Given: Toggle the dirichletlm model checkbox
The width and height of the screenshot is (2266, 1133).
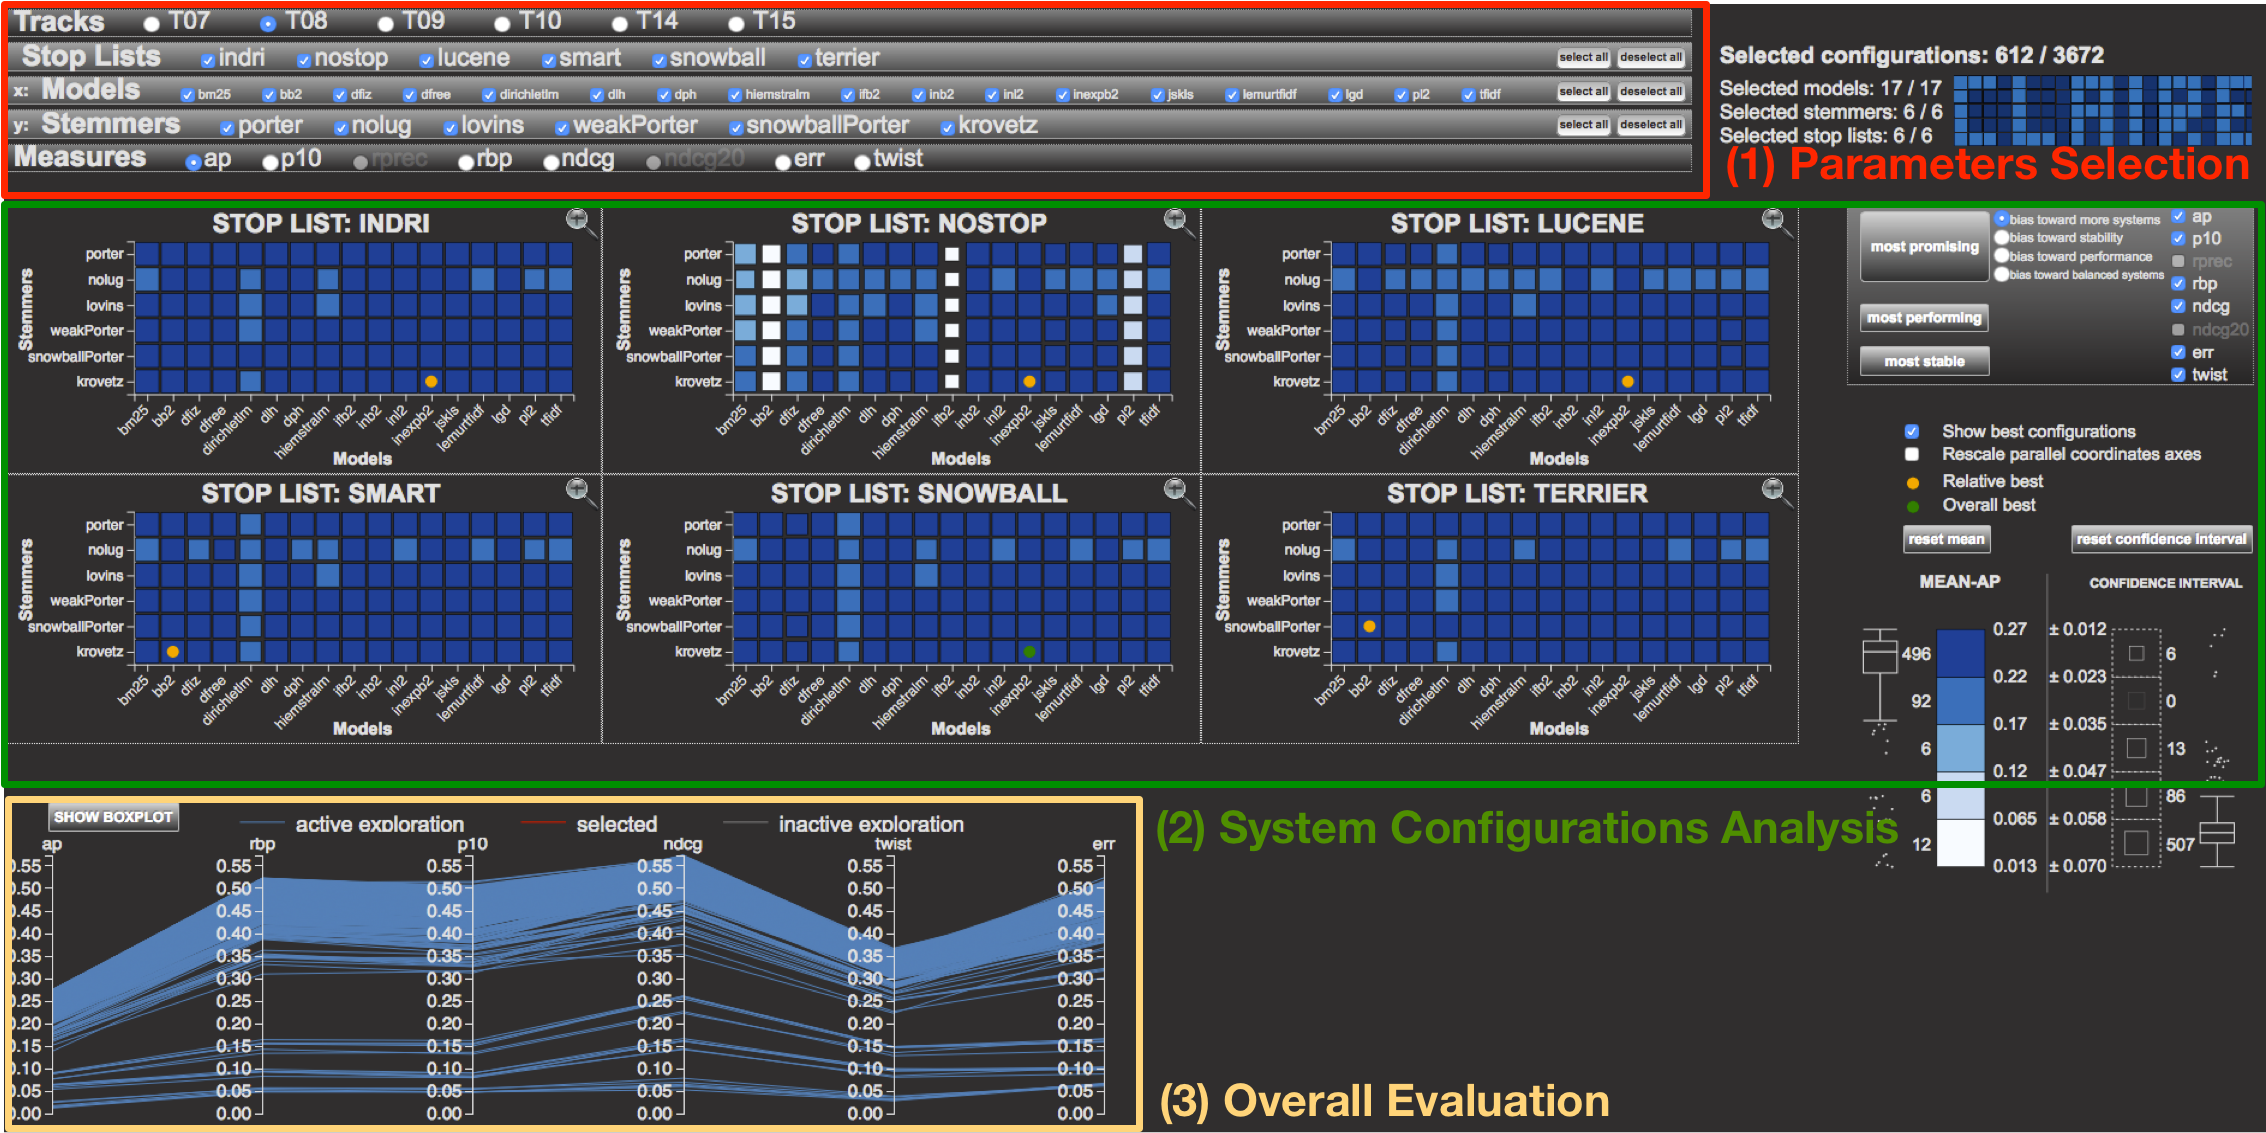Looking at the screenshot, I should (488, 95).
